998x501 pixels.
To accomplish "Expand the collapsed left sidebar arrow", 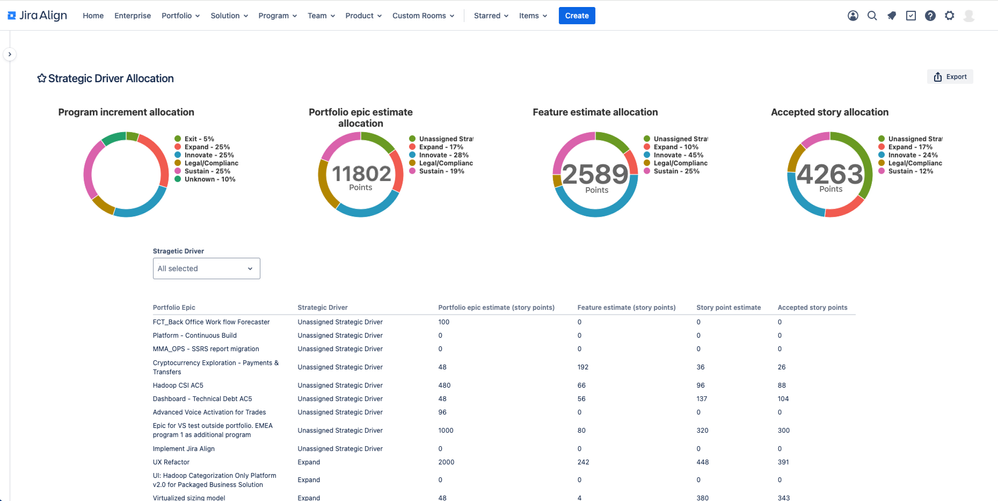I will coord(10,55).
